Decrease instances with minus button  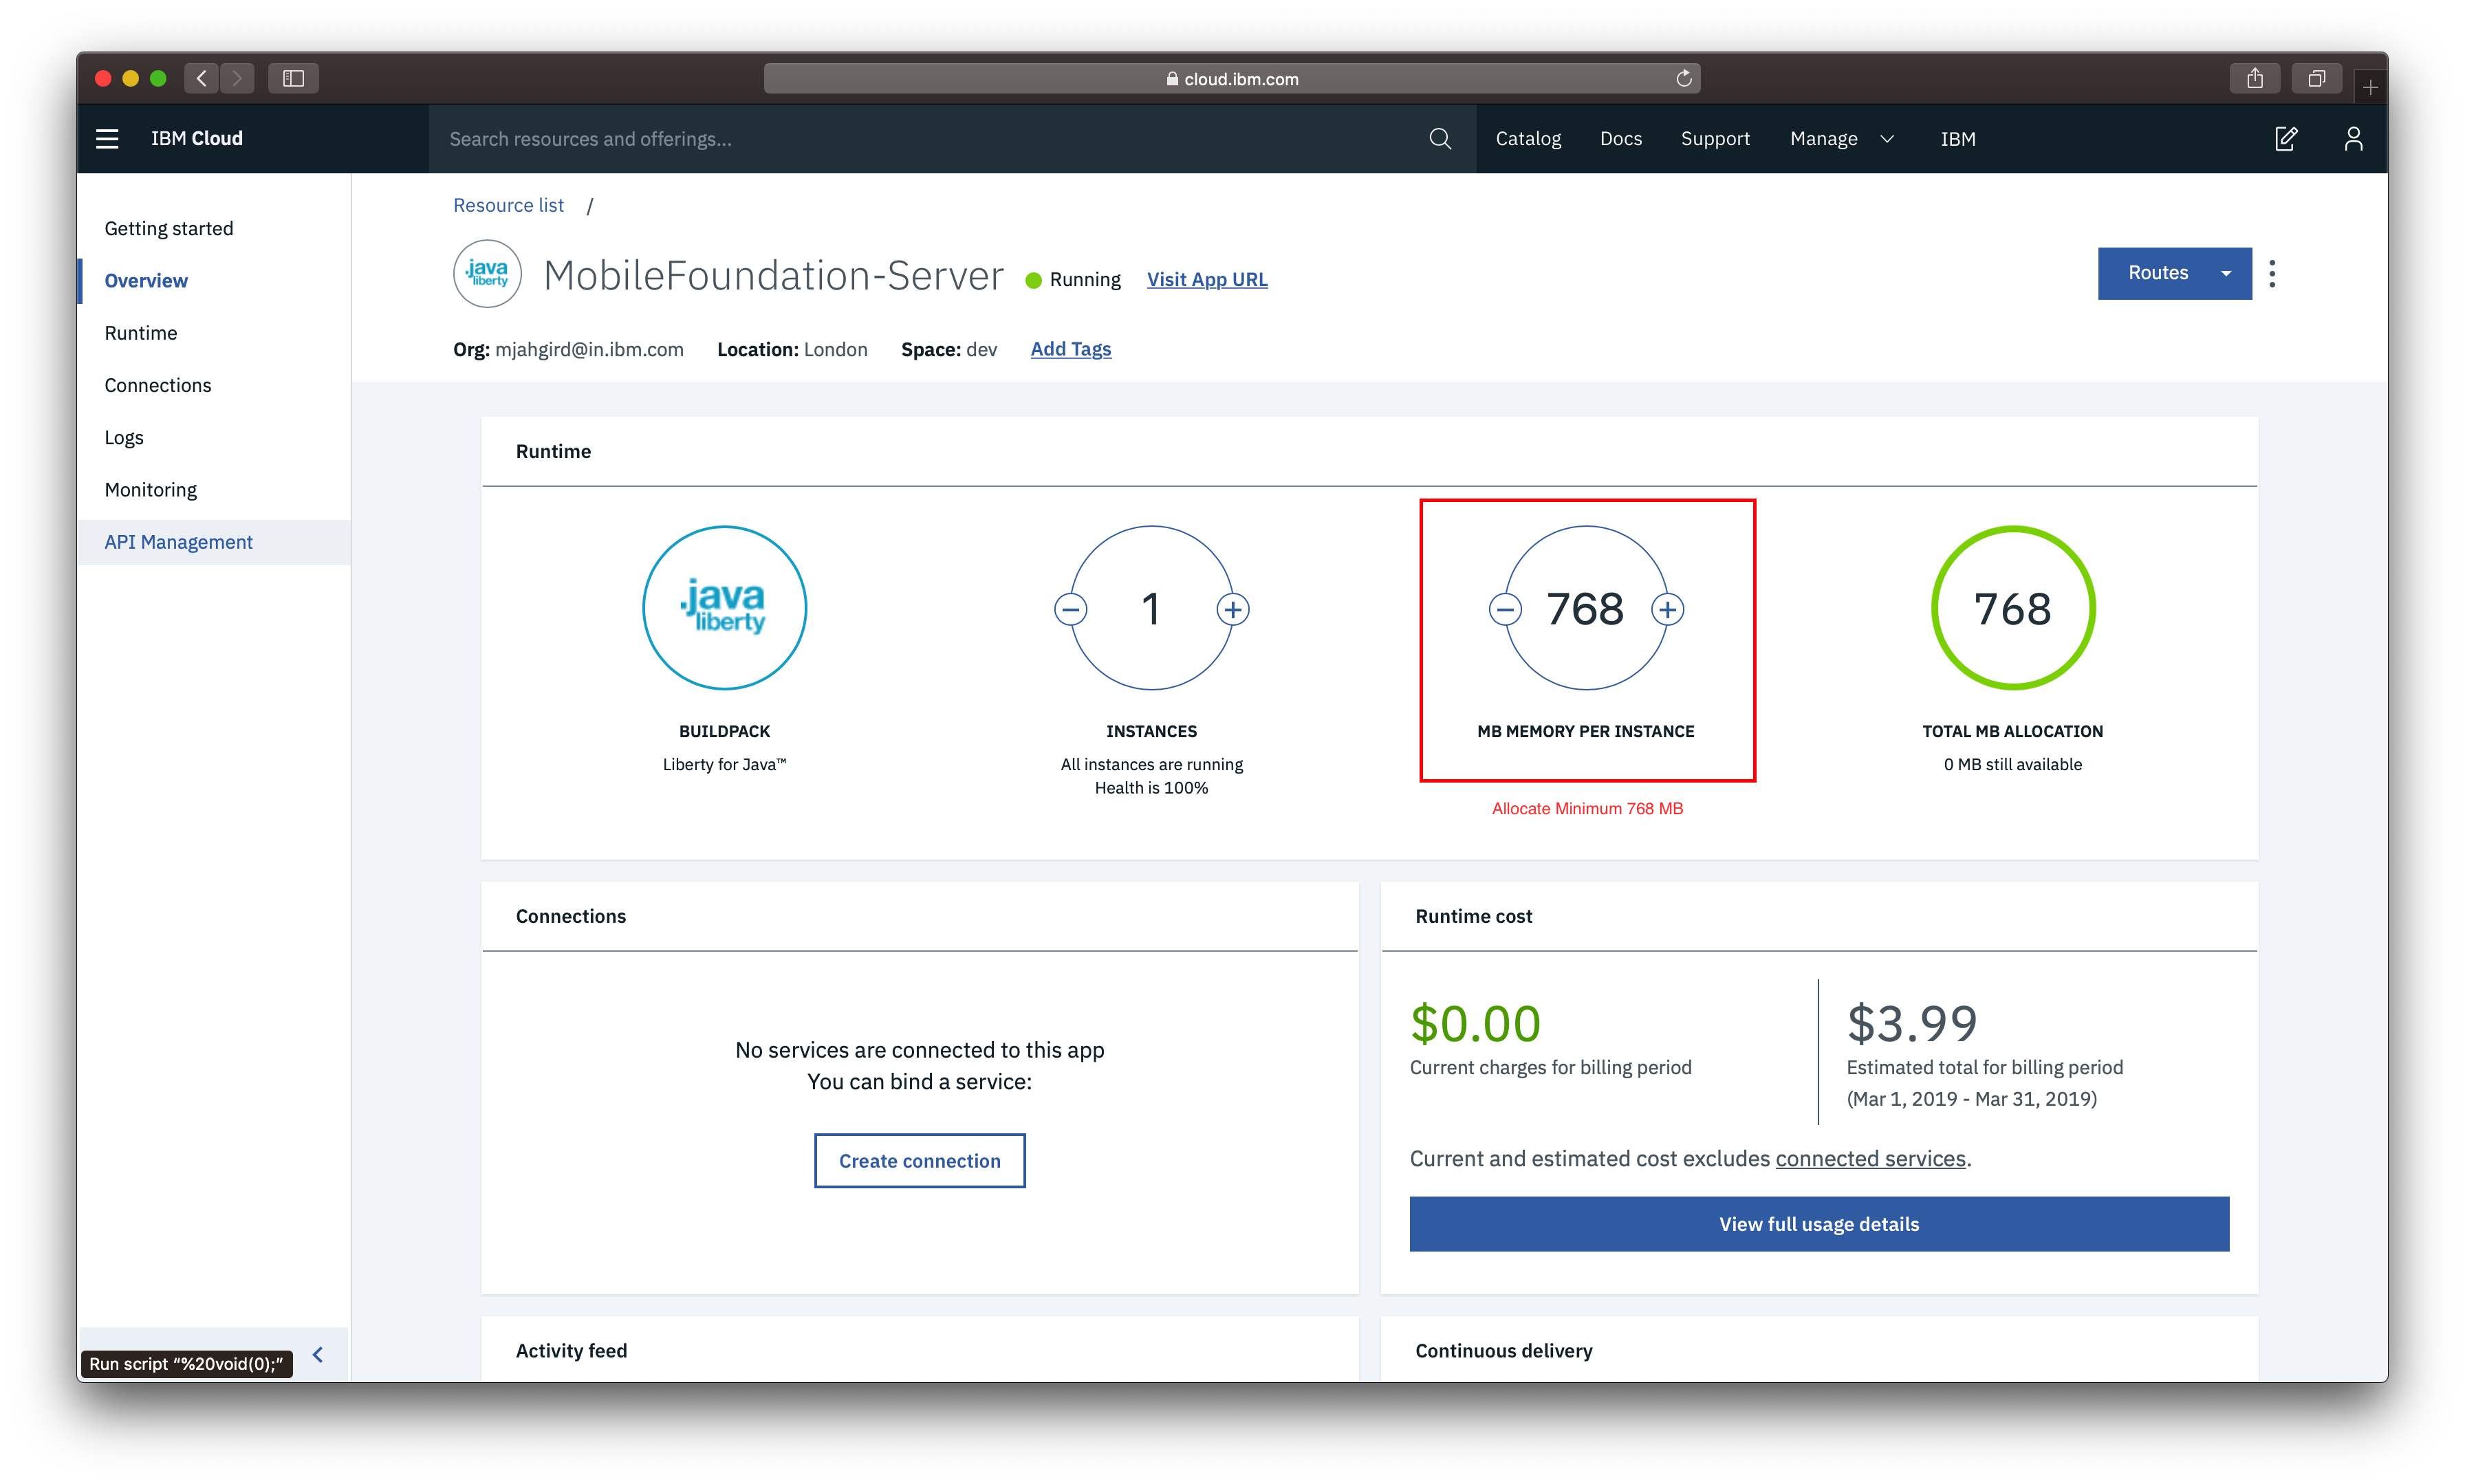click(x=1071, y=609)
